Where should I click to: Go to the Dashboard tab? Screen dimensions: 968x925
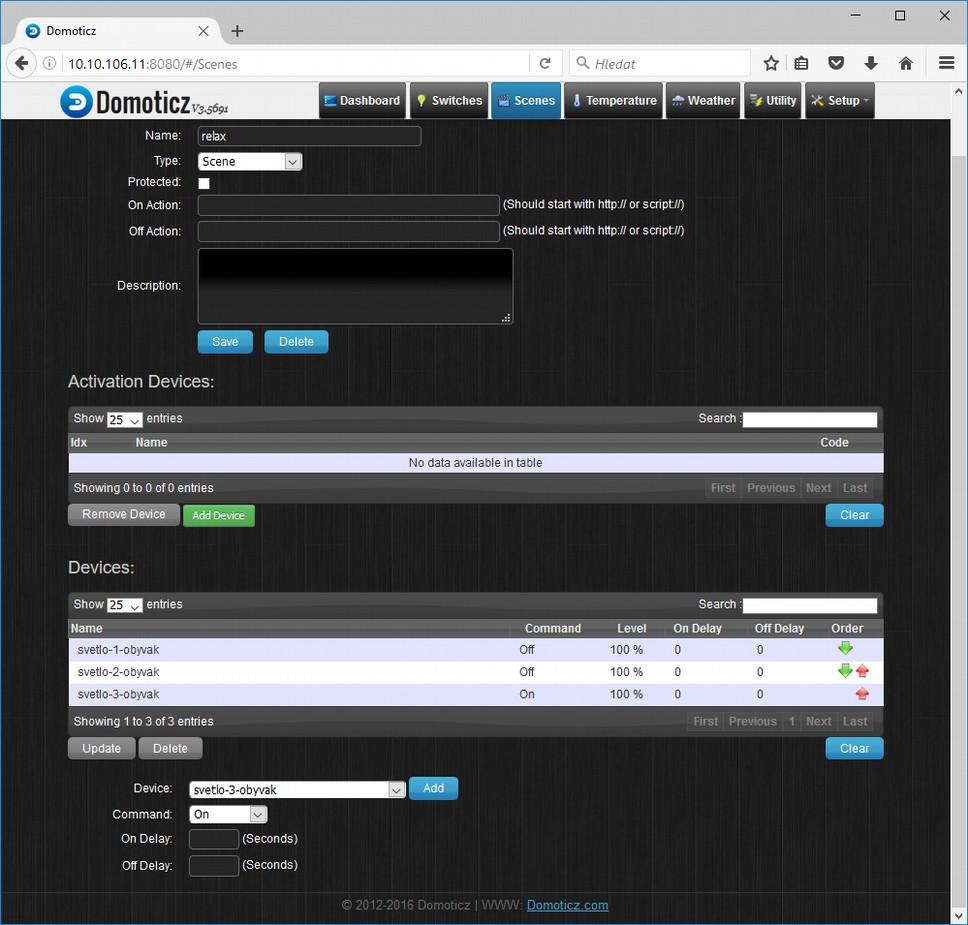[362, 100]
